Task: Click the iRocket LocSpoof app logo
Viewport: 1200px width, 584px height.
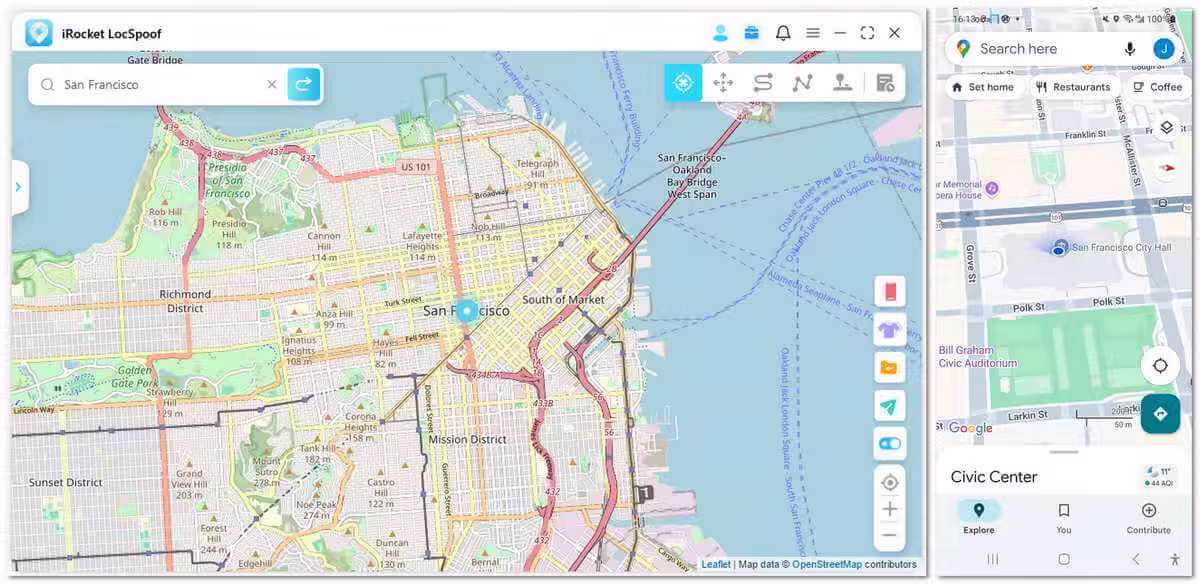Action: [x=38, y=33]
